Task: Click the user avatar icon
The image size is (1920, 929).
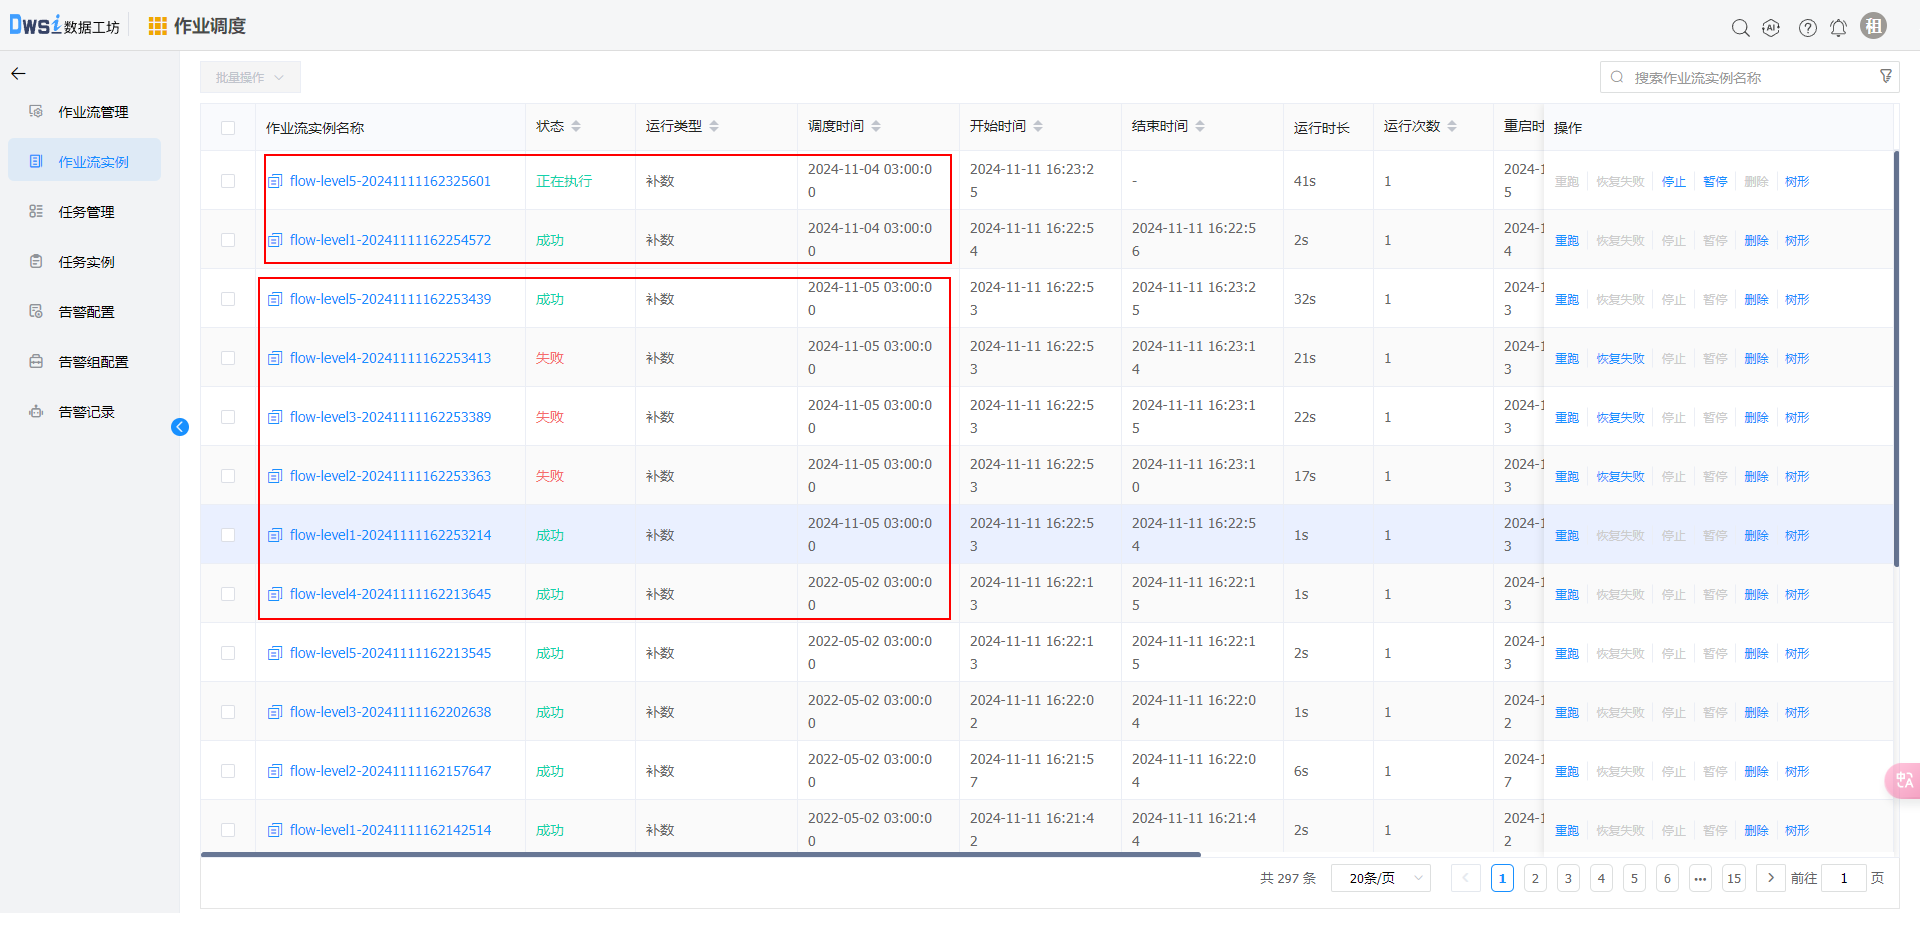Action: click(x=1873, y=26)
